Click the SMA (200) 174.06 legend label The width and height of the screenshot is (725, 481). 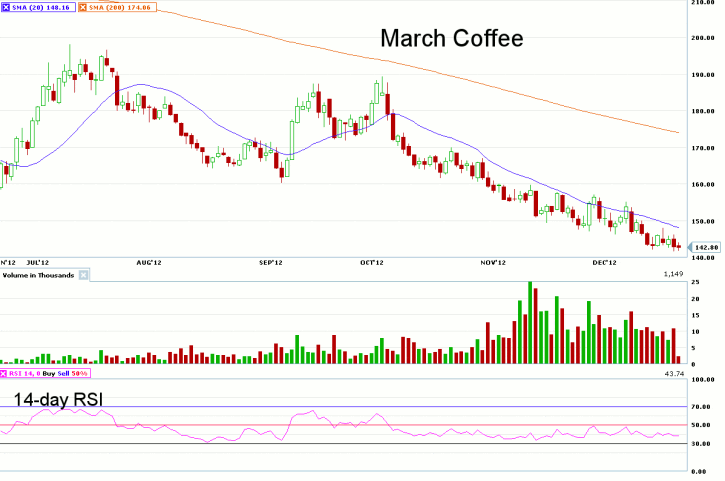120,6
